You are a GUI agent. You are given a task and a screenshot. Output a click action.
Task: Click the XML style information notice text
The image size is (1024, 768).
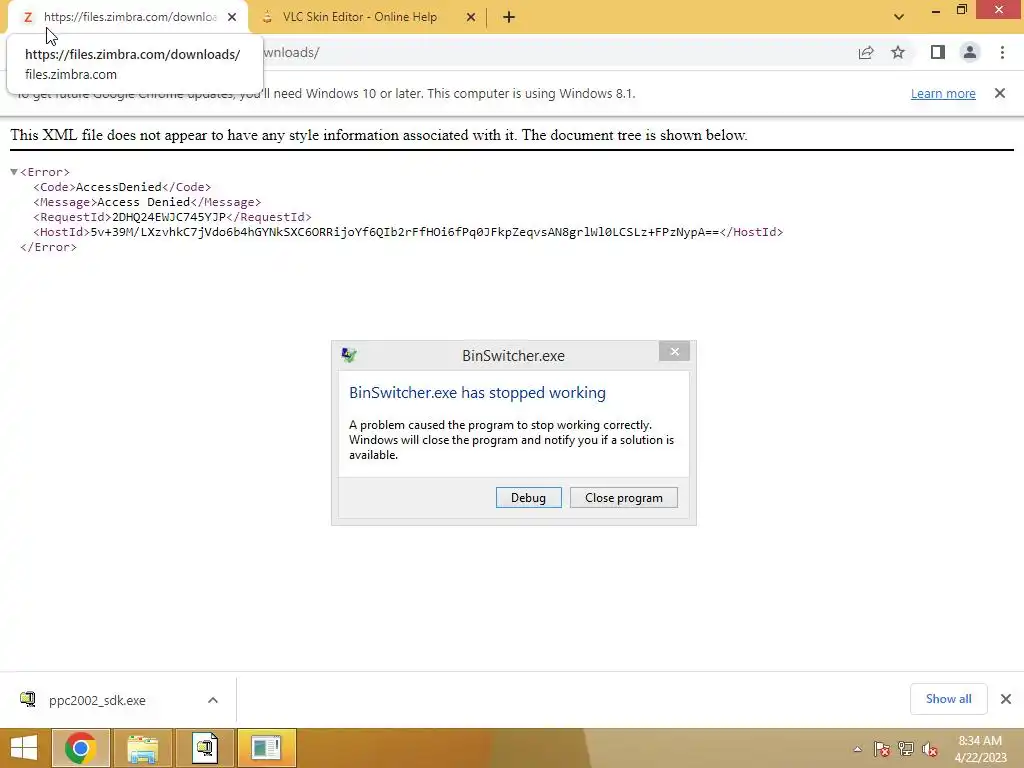click(x=379, y=135)
